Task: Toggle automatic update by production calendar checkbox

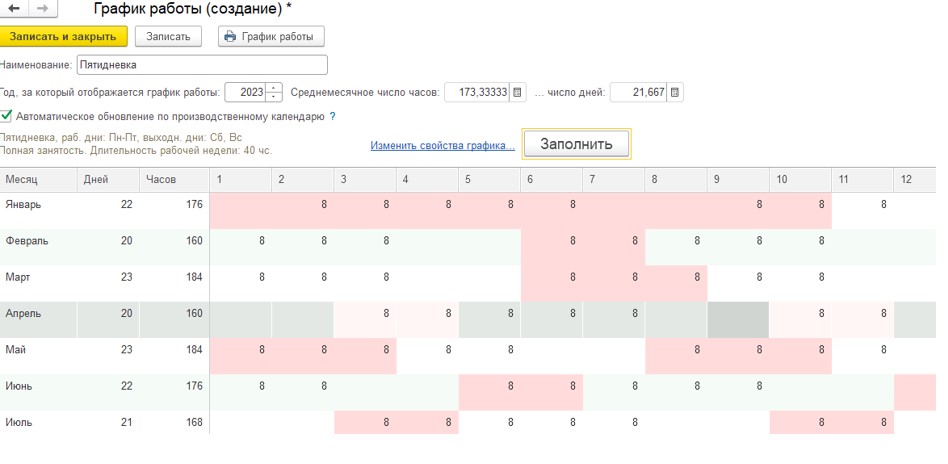Action: pyautogui.click(x=6, y=116)
